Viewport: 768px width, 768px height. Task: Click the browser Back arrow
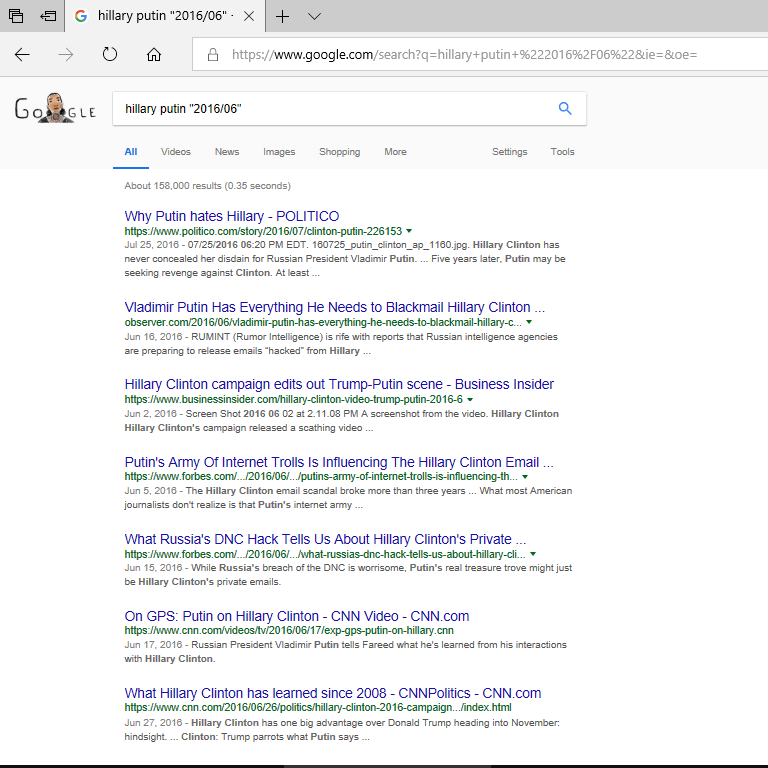22,54
